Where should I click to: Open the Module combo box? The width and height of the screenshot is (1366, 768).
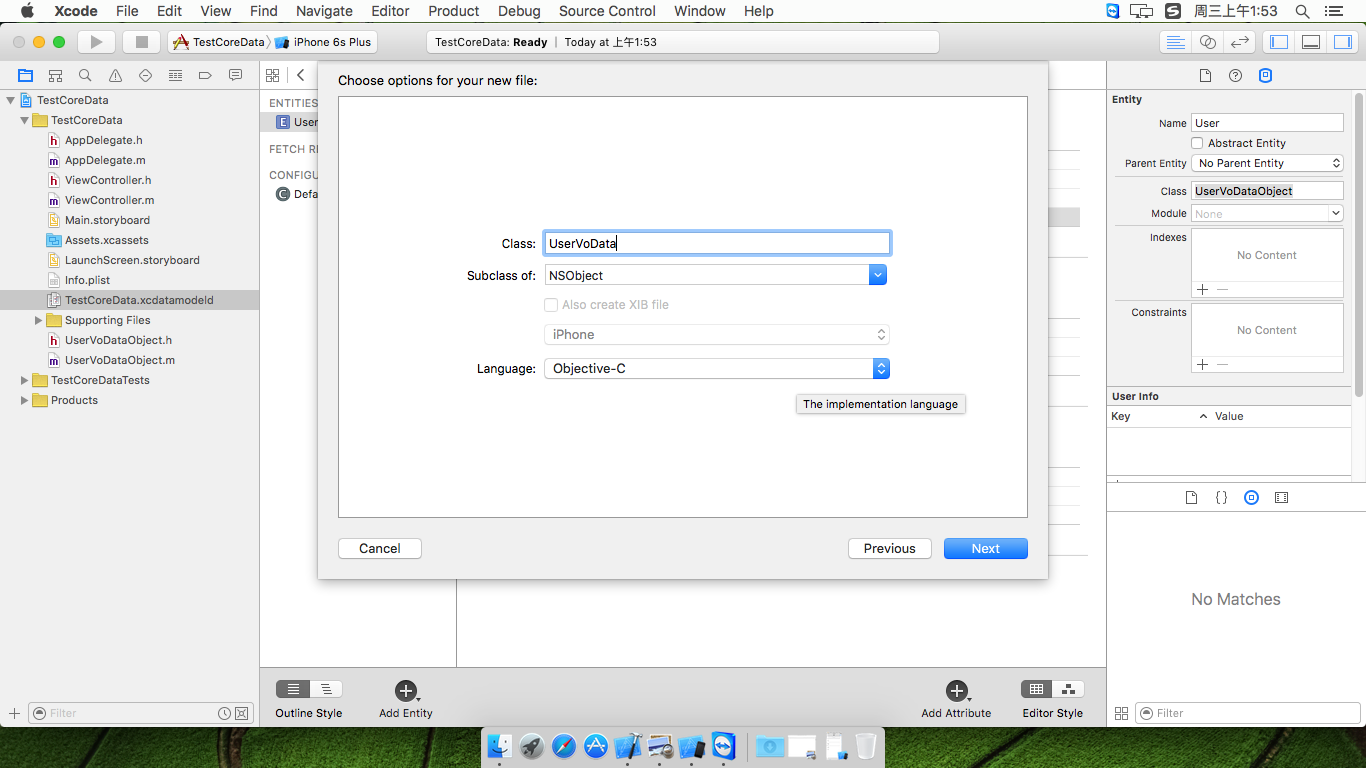pos(1335,213)
